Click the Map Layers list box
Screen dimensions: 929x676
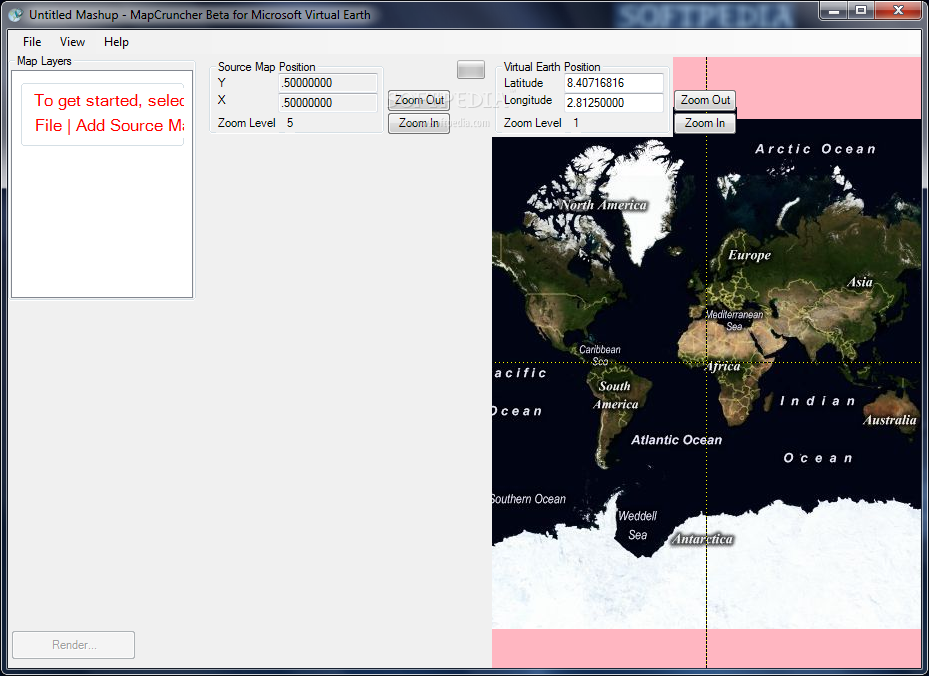(x=102, y=184)
